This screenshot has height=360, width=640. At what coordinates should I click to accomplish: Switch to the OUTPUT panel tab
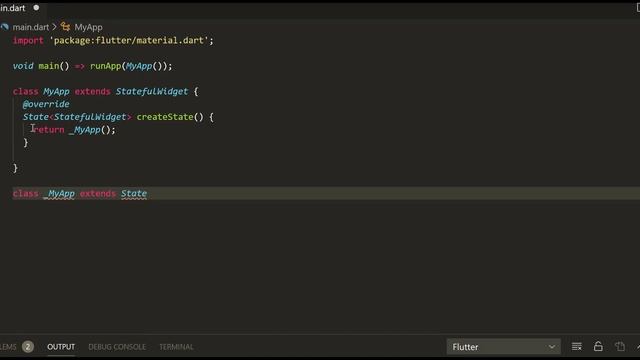(61, 347)
